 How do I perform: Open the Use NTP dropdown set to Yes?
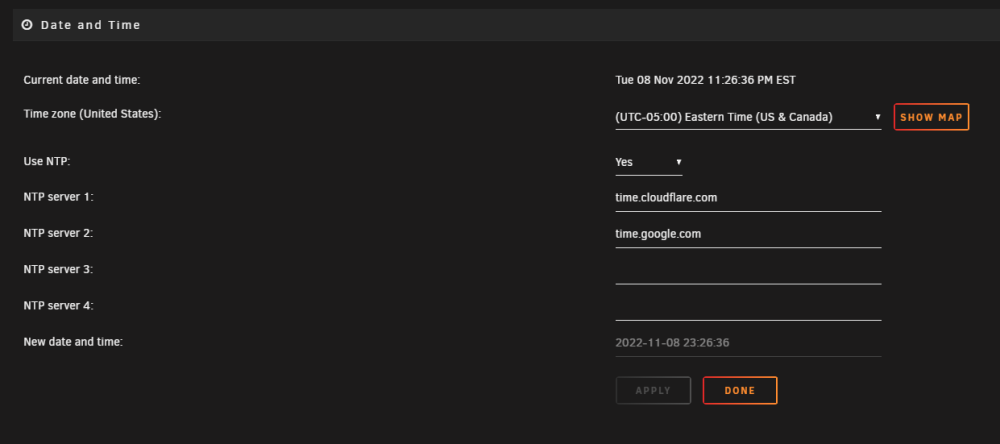(649, 162)
